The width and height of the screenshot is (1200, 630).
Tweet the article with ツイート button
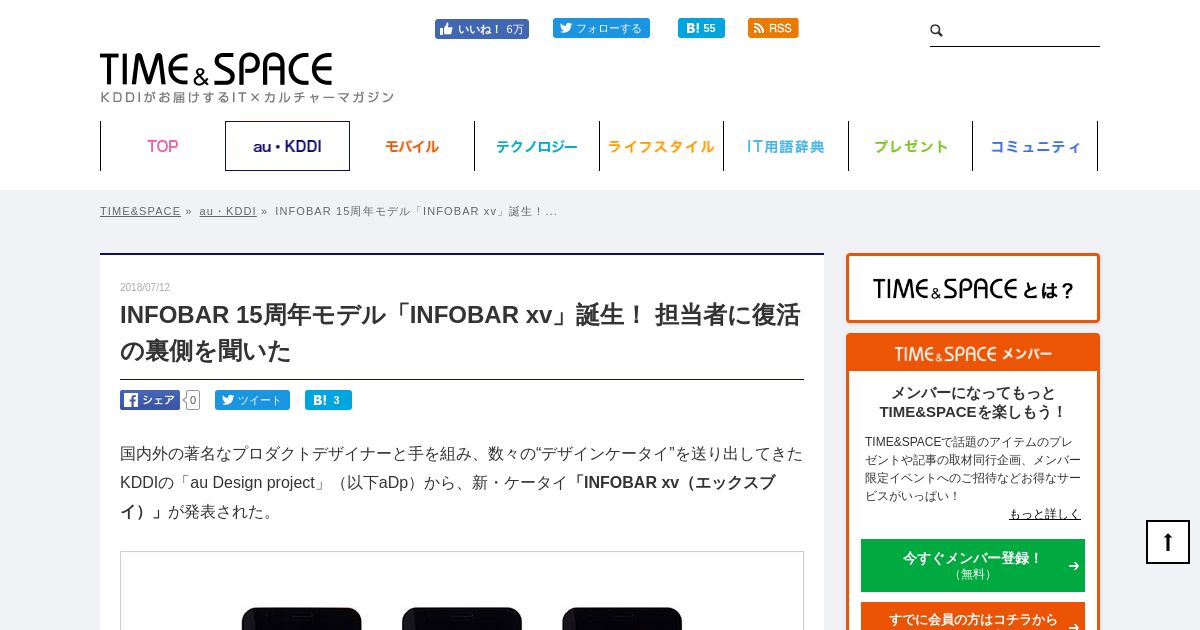(x=252, y=400)
